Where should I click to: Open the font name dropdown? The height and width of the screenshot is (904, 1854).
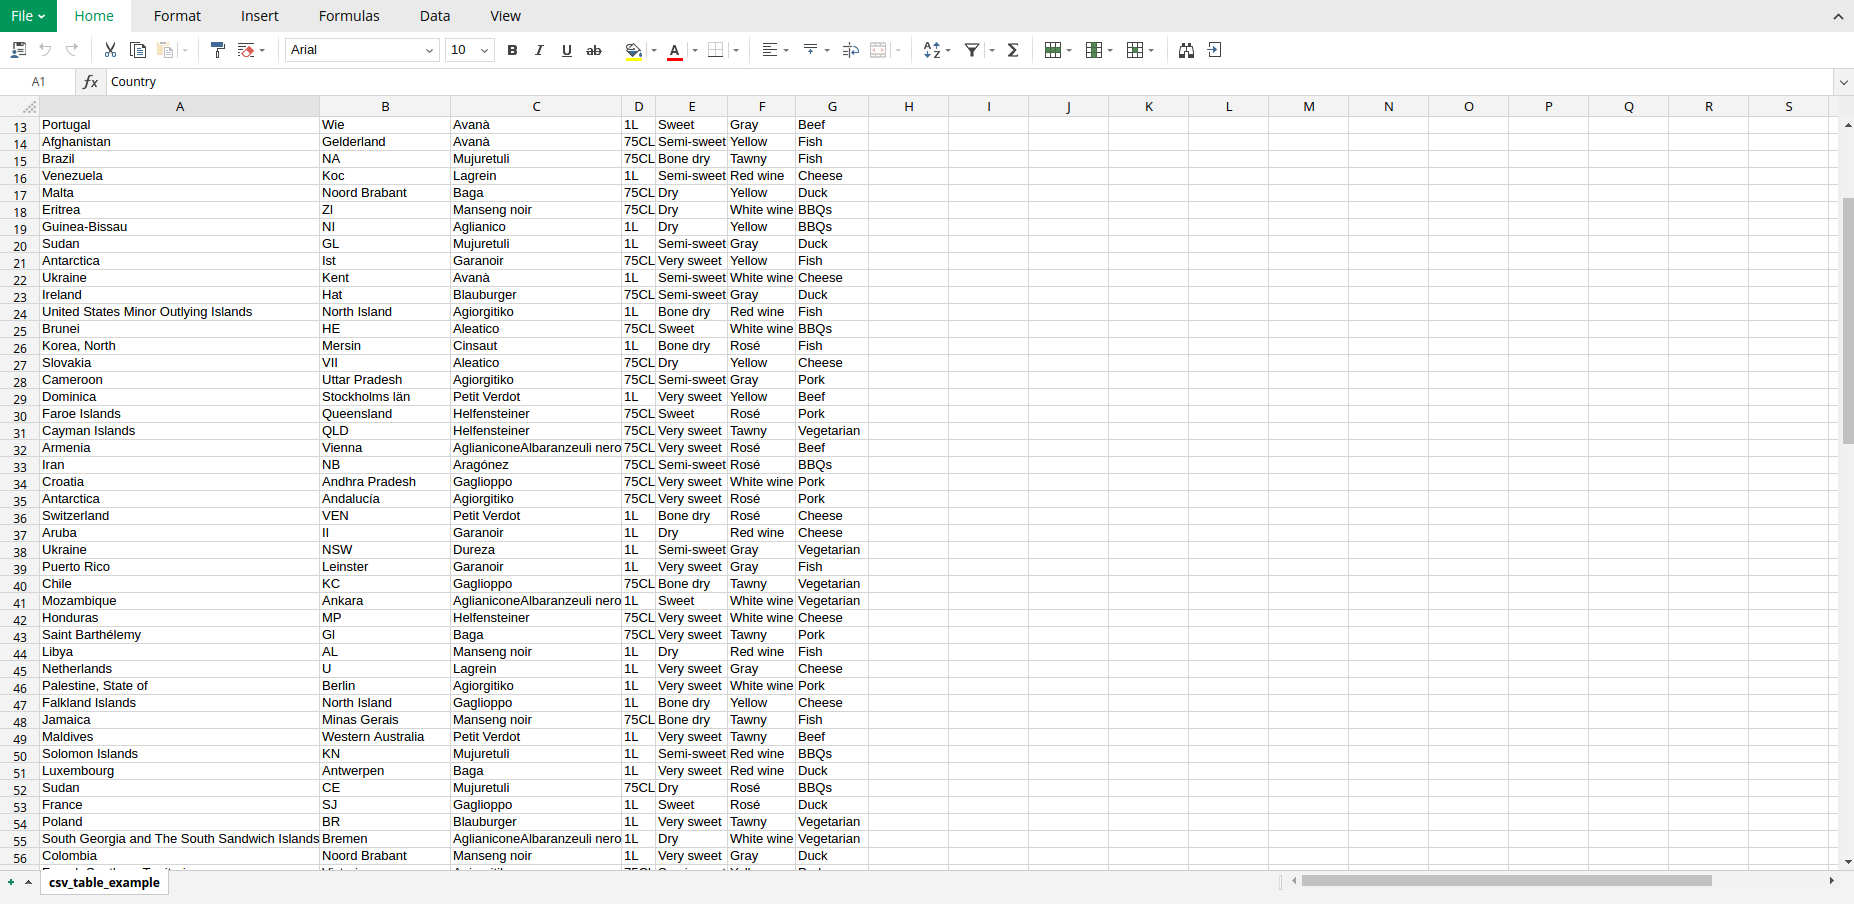coord(430,50)
